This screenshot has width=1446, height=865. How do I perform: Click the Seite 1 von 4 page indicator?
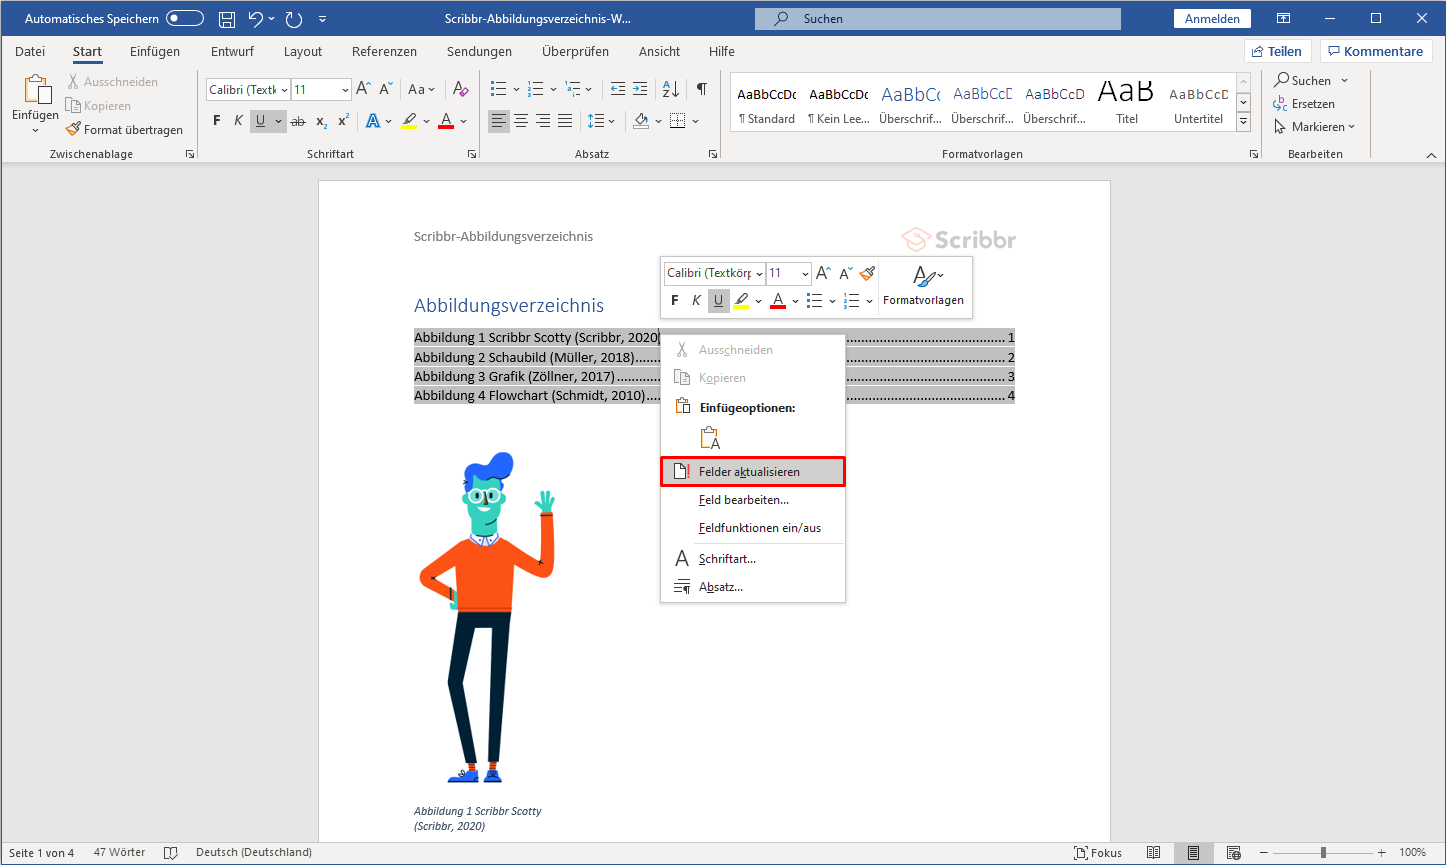pyautogui.click(x=42, y=853)
